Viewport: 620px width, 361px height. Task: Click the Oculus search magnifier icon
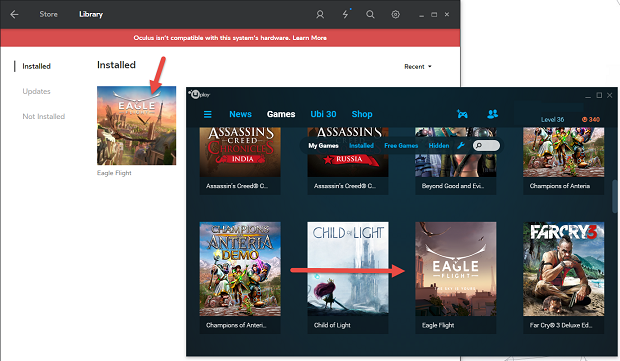[370, 15]
